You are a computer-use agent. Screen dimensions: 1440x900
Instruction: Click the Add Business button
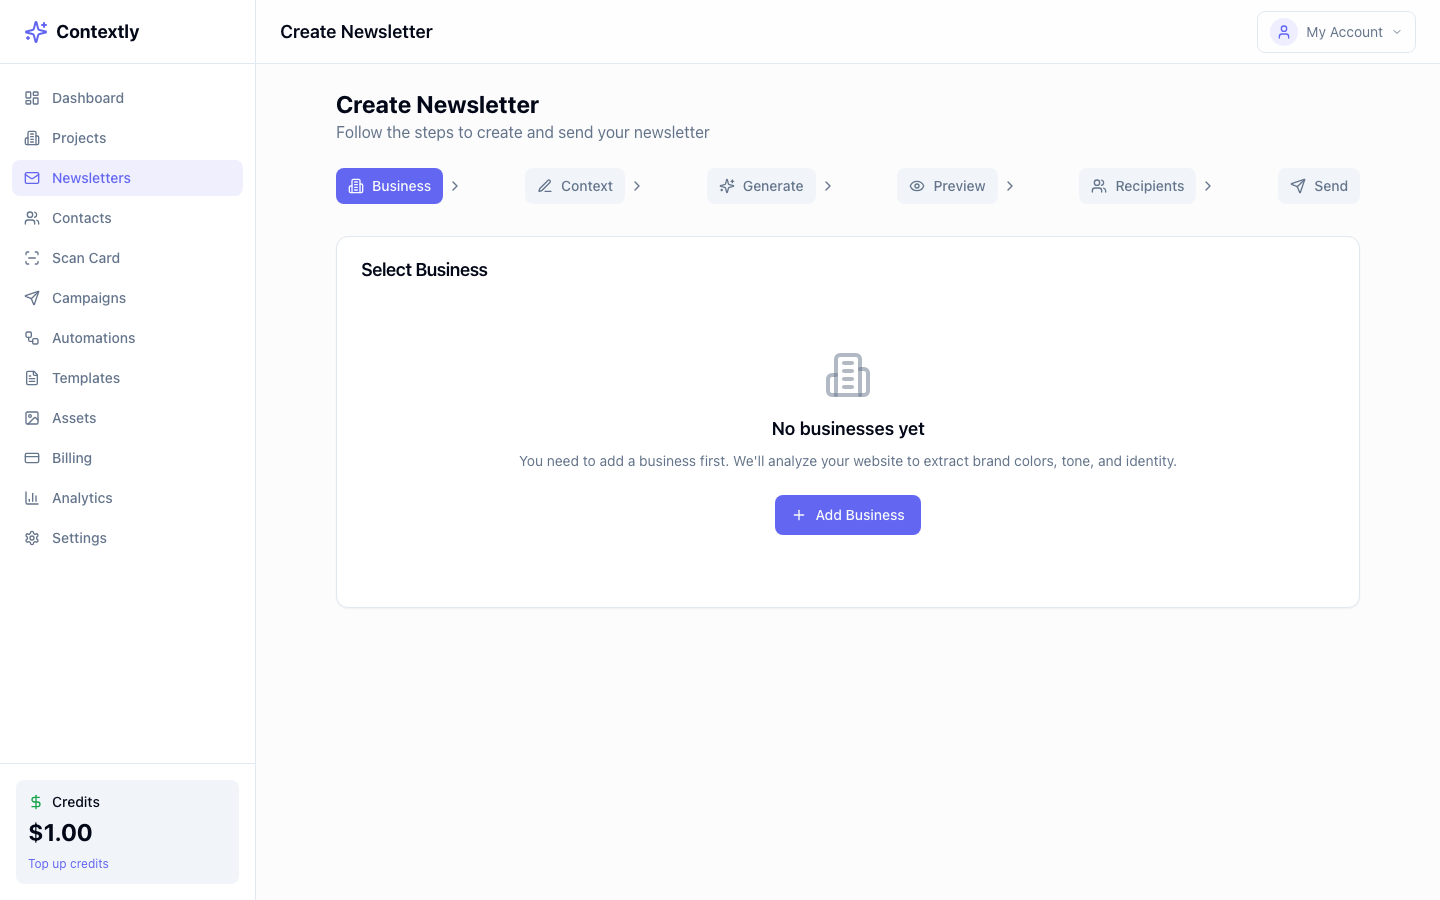(847, 514)
